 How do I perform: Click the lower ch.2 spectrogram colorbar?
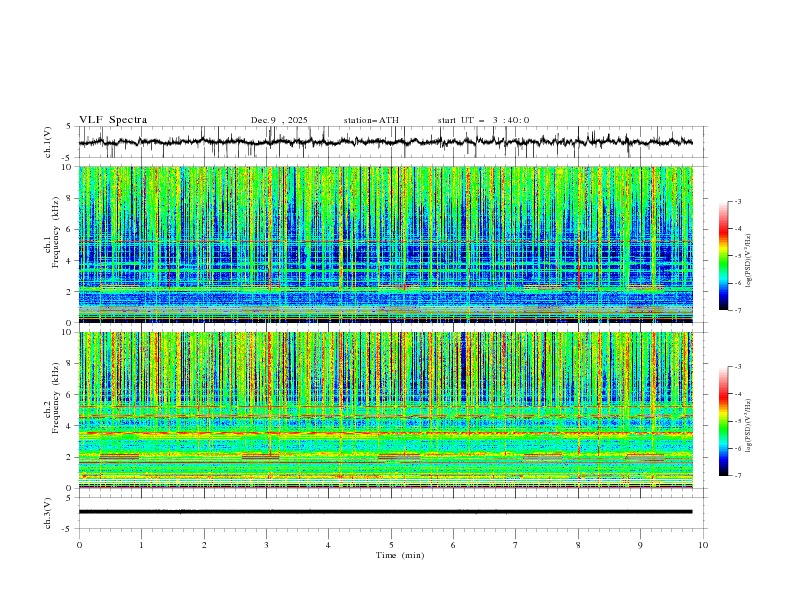(x=723, y=421)
